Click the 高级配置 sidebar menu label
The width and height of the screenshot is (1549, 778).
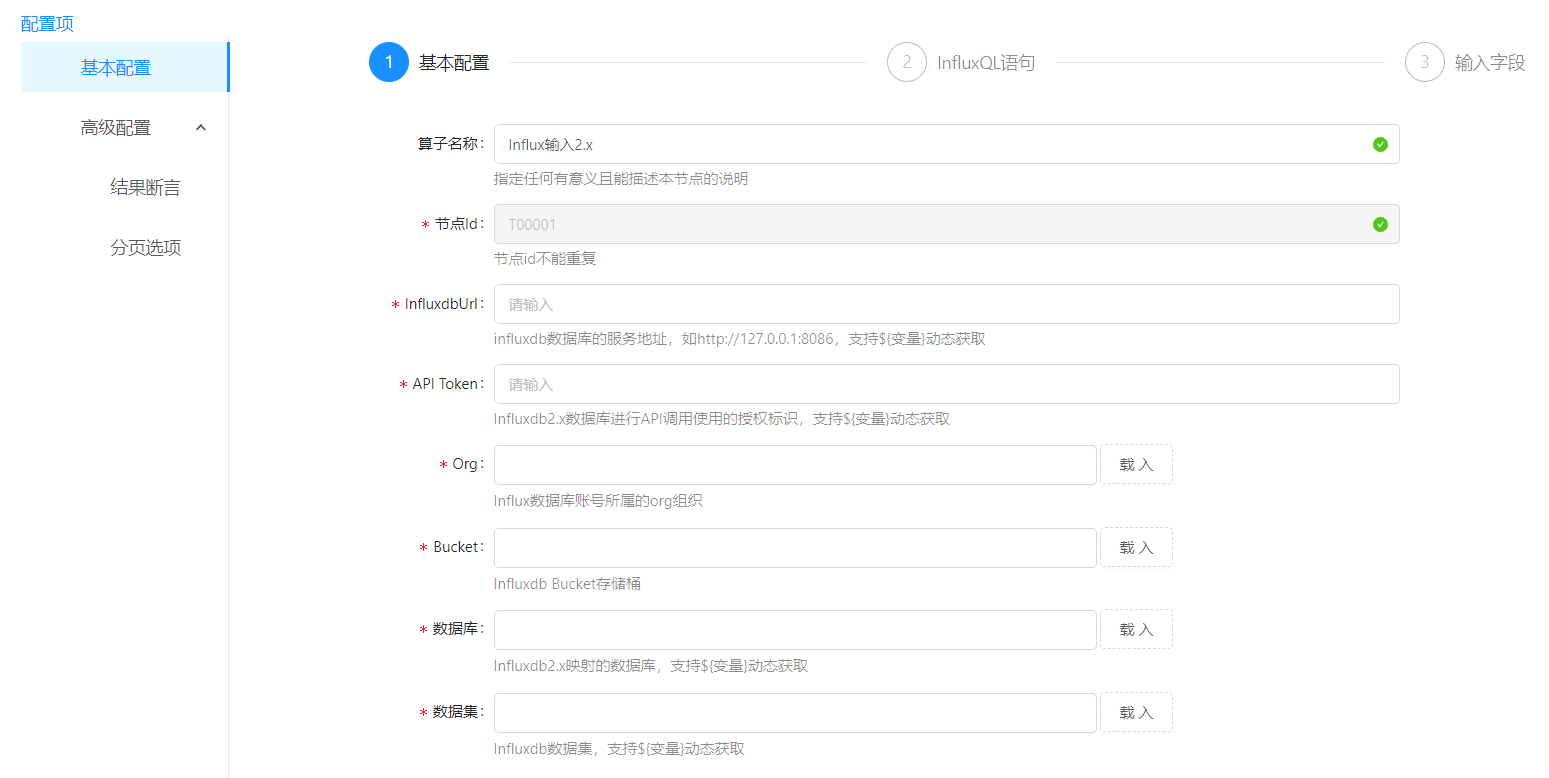(116, 127)
